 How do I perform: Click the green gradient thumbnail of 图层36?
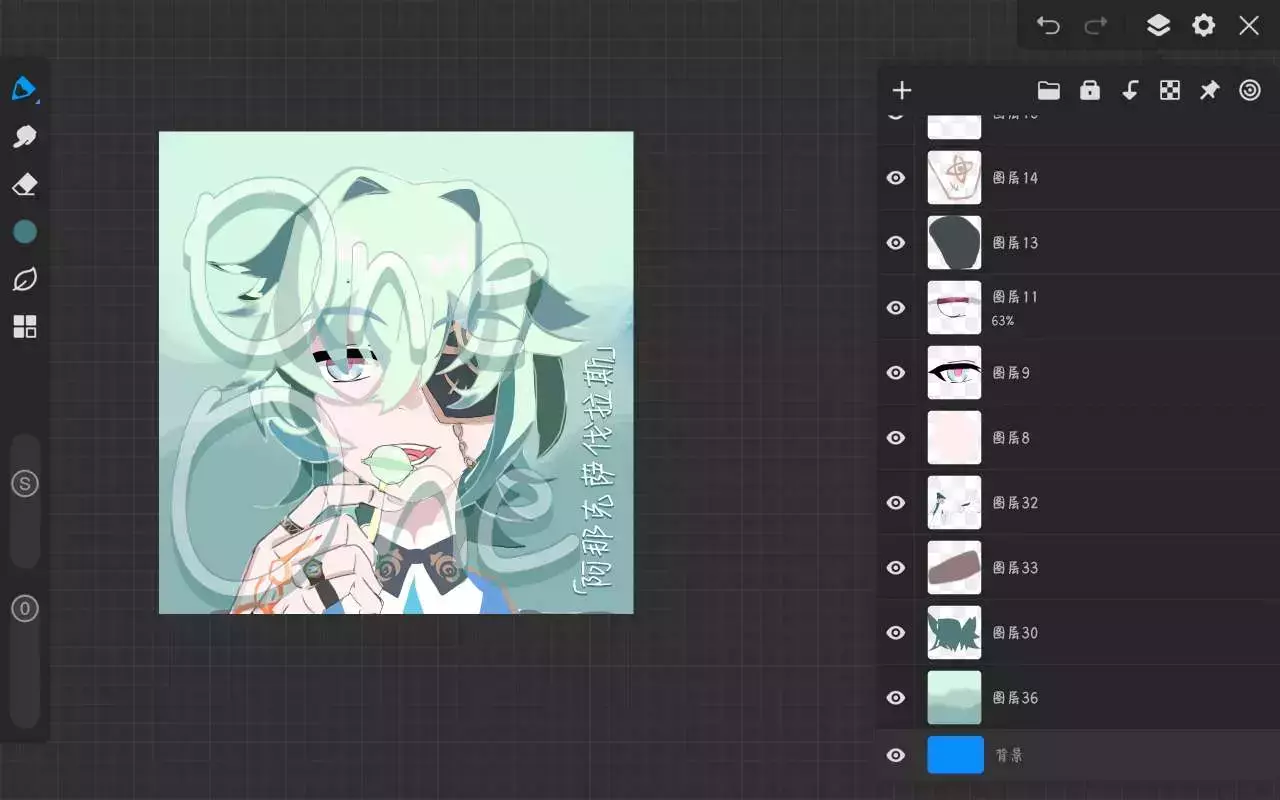tap(954, 698)
